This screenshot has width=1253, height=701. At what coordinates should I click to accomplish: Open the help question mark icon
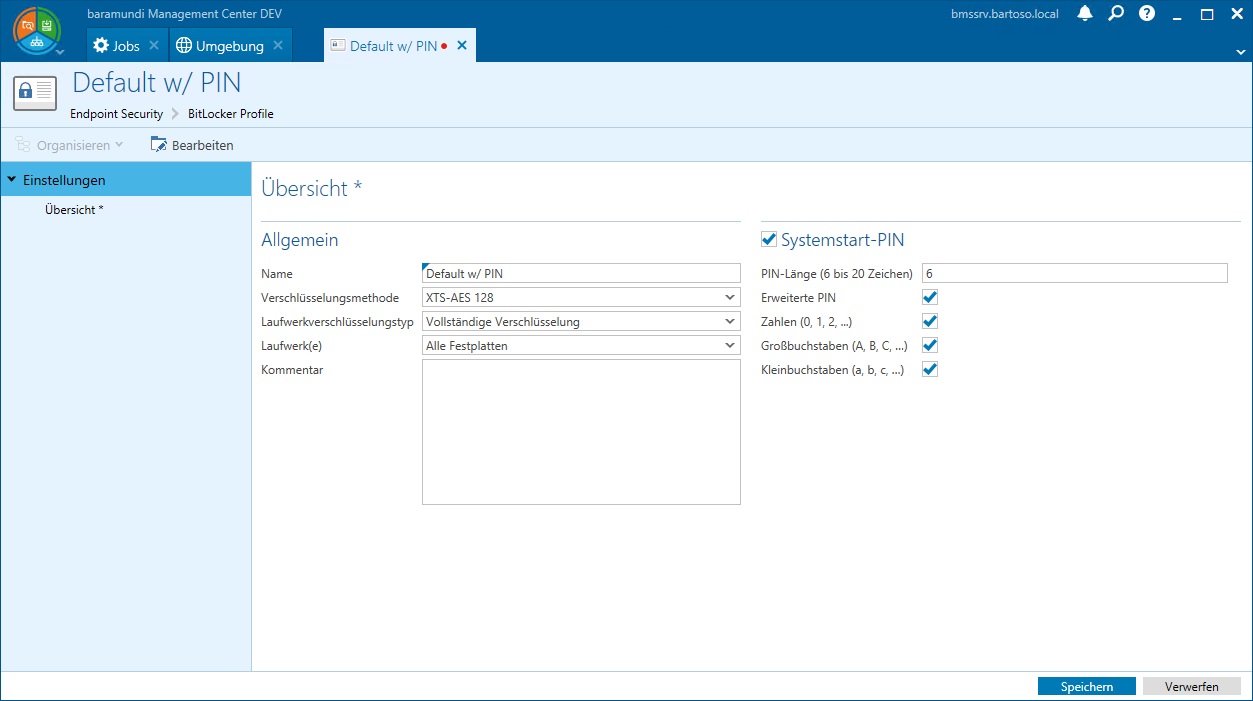pos(1147,14)
